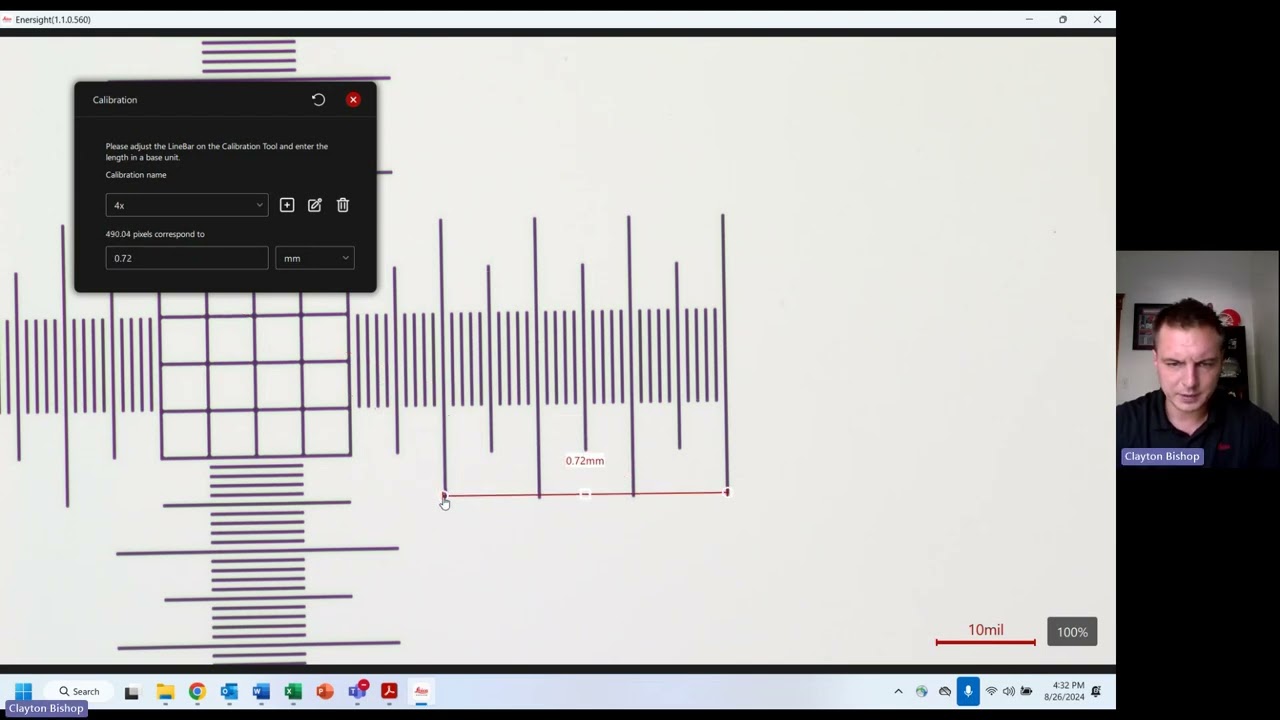Click the Clayton Bishop name tag on the webcam video
Viewport: 1280px width, 720px height.
[1161, 456]
